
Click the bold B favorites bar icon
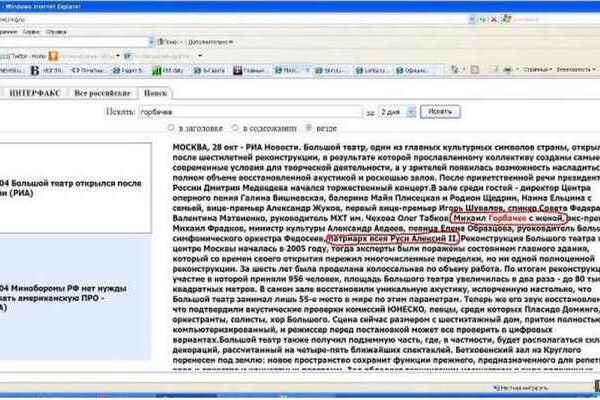[35, 70]
